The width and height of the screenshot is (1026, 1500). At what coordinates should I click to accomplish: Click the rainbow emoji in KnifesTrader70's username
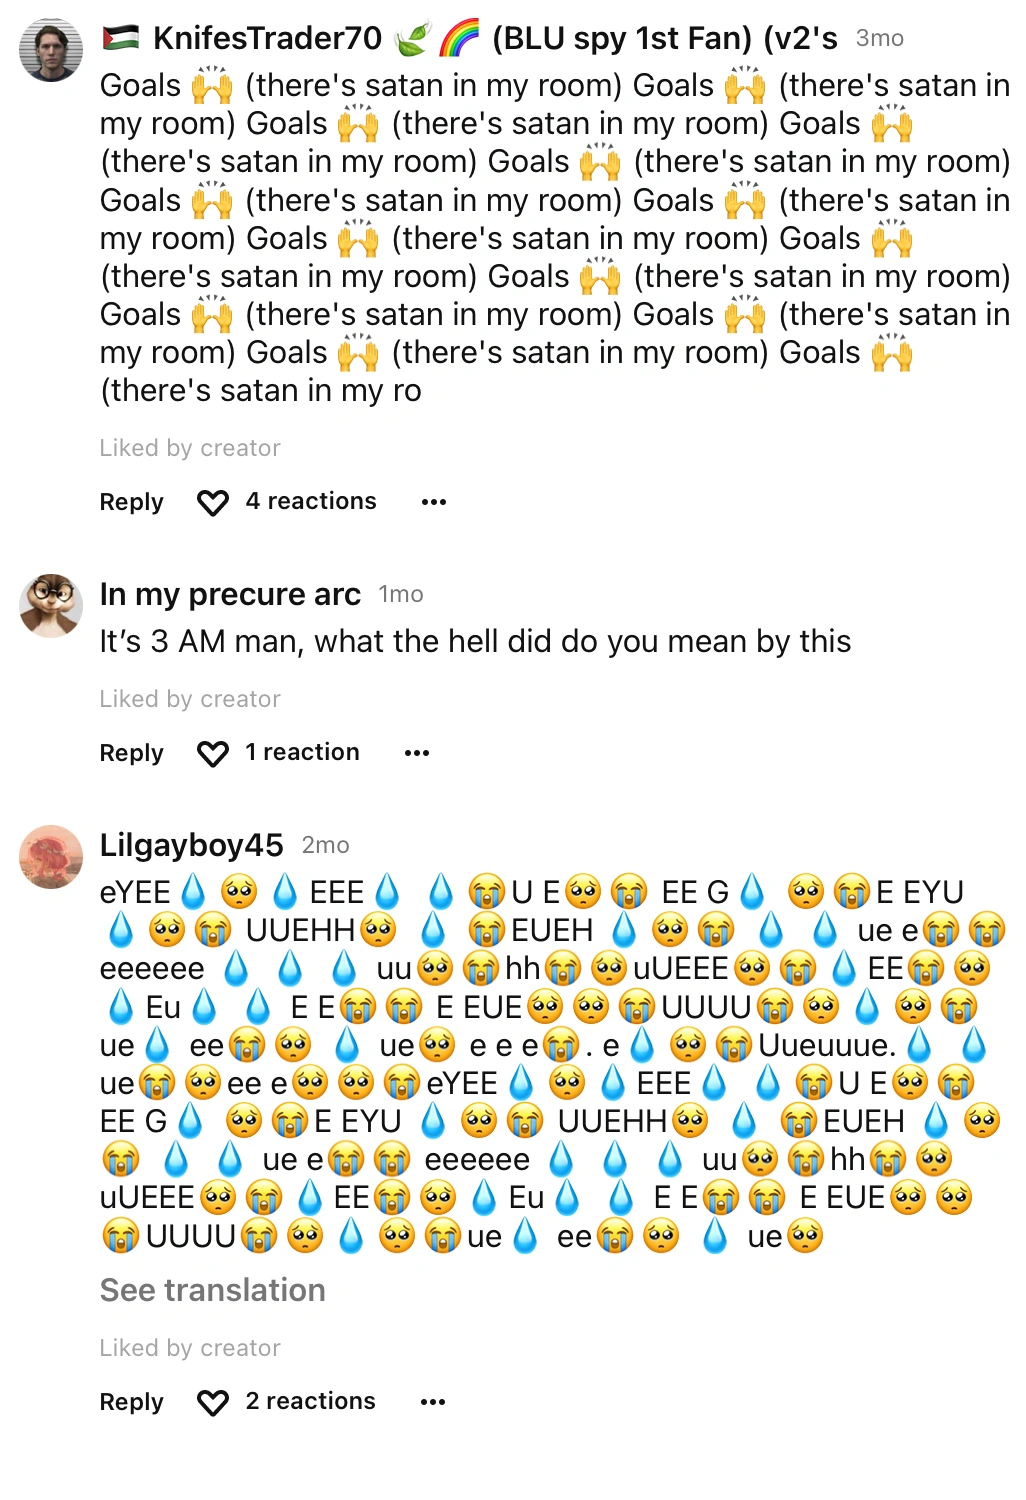pos(459,37)
